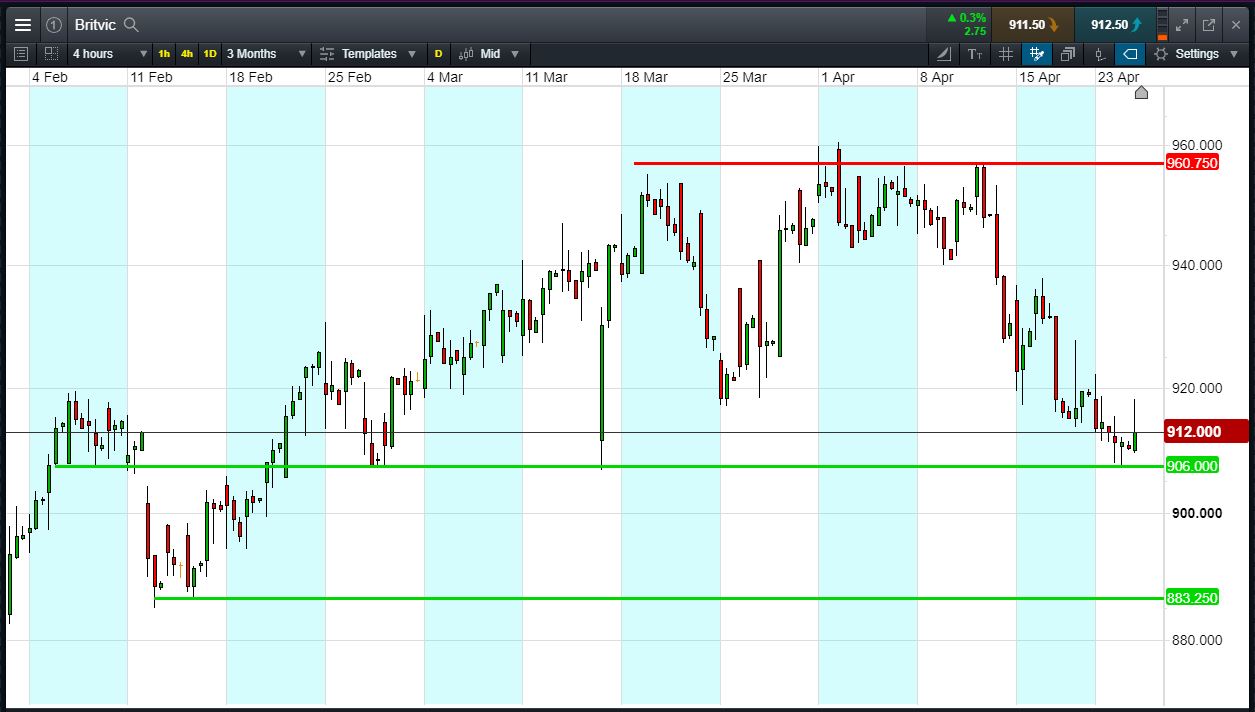Click the grey triangle marker above price axis
Image resolution: width=1255 pixels, height=712 pixels.
coord(1142,93)
